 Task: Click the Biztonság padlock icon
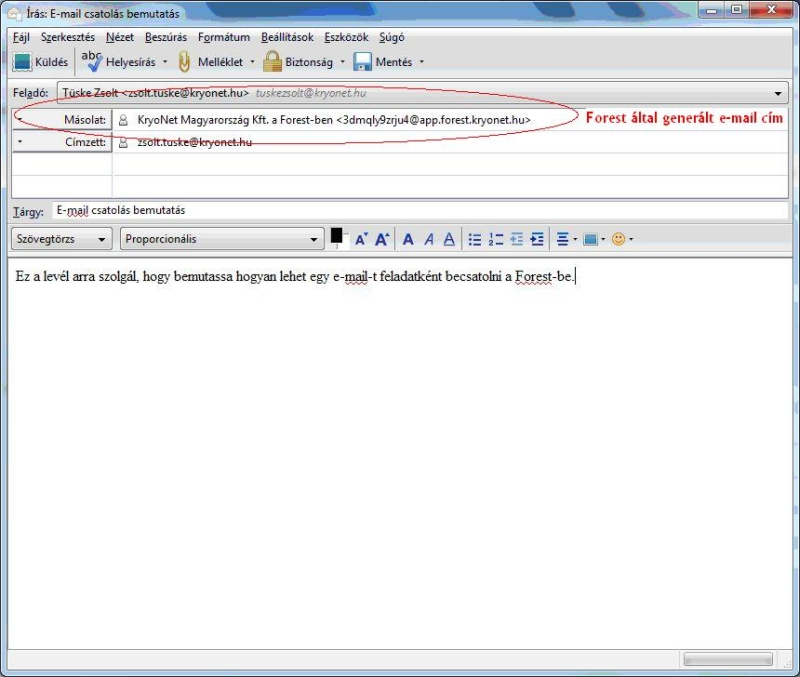[272, 62]
